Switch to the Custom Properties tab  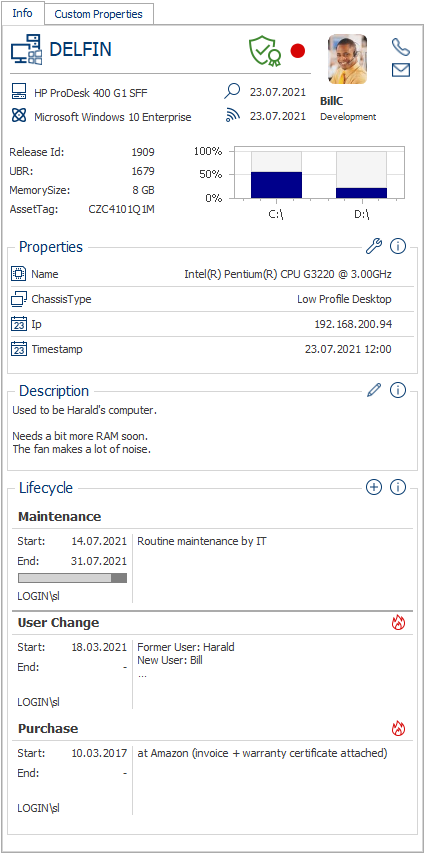pyautogui.click(x=99, y=14)
